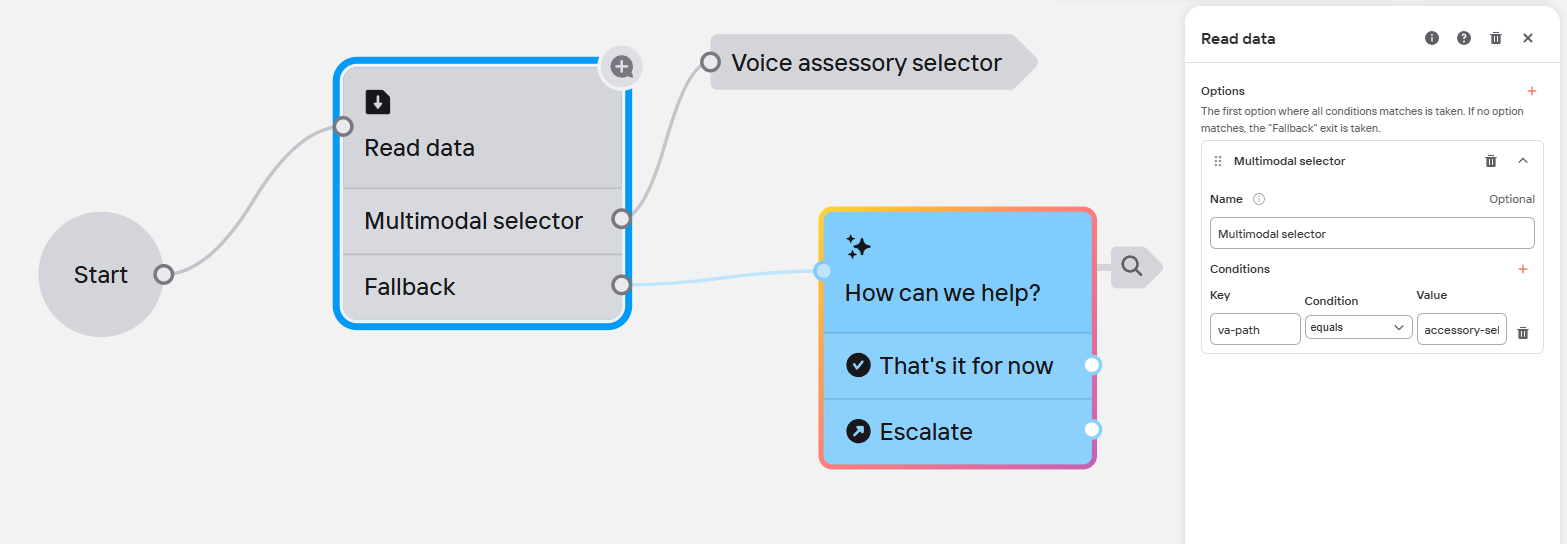Click the magnifier tag beside How can we help
Viewport: 1567px width, 544px height.
click(x=1132, y=266)
